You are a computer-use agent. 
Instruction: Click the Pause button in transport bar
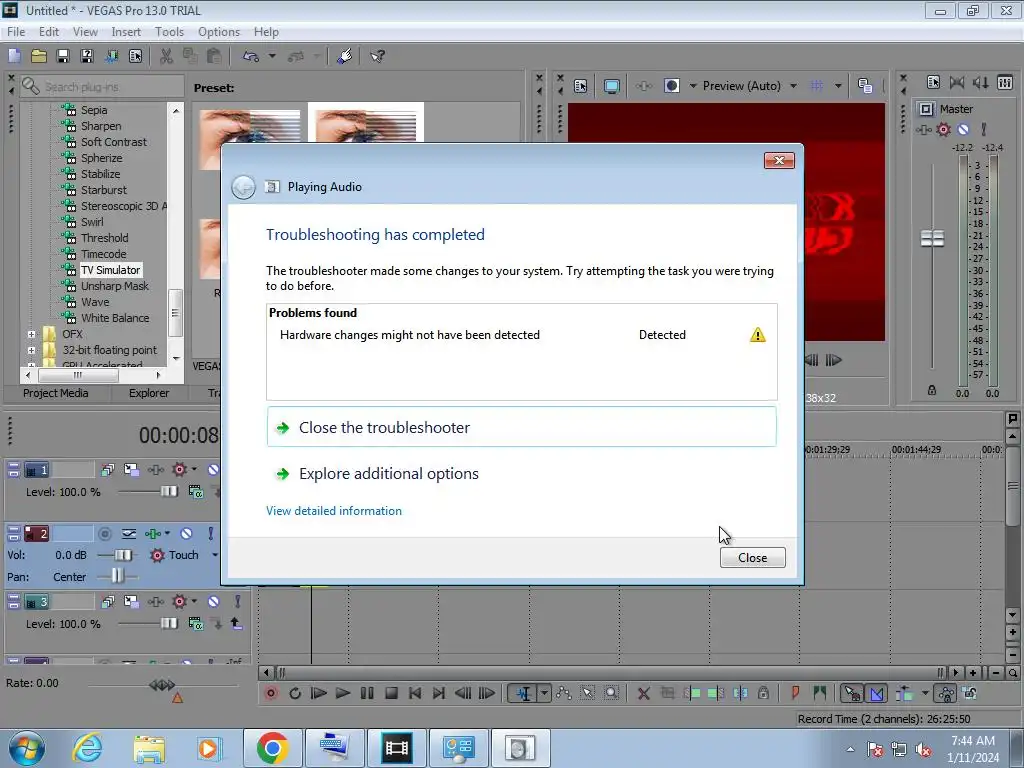pyautogui.click(x=367, y=693)
